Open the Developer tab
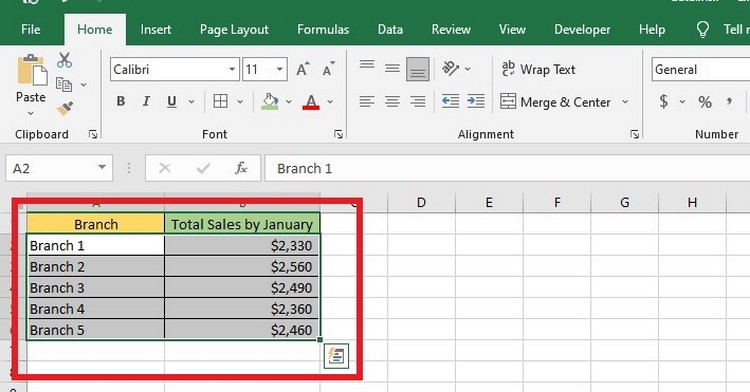Screen dimensions: 750x392 coord(582,30)
